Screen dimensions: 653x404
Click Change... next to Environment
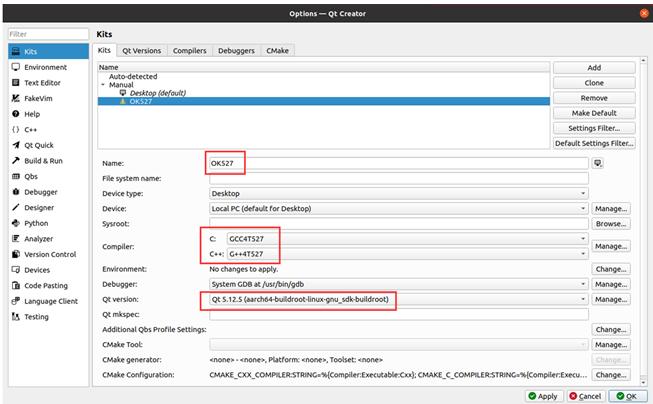(611, 269)
